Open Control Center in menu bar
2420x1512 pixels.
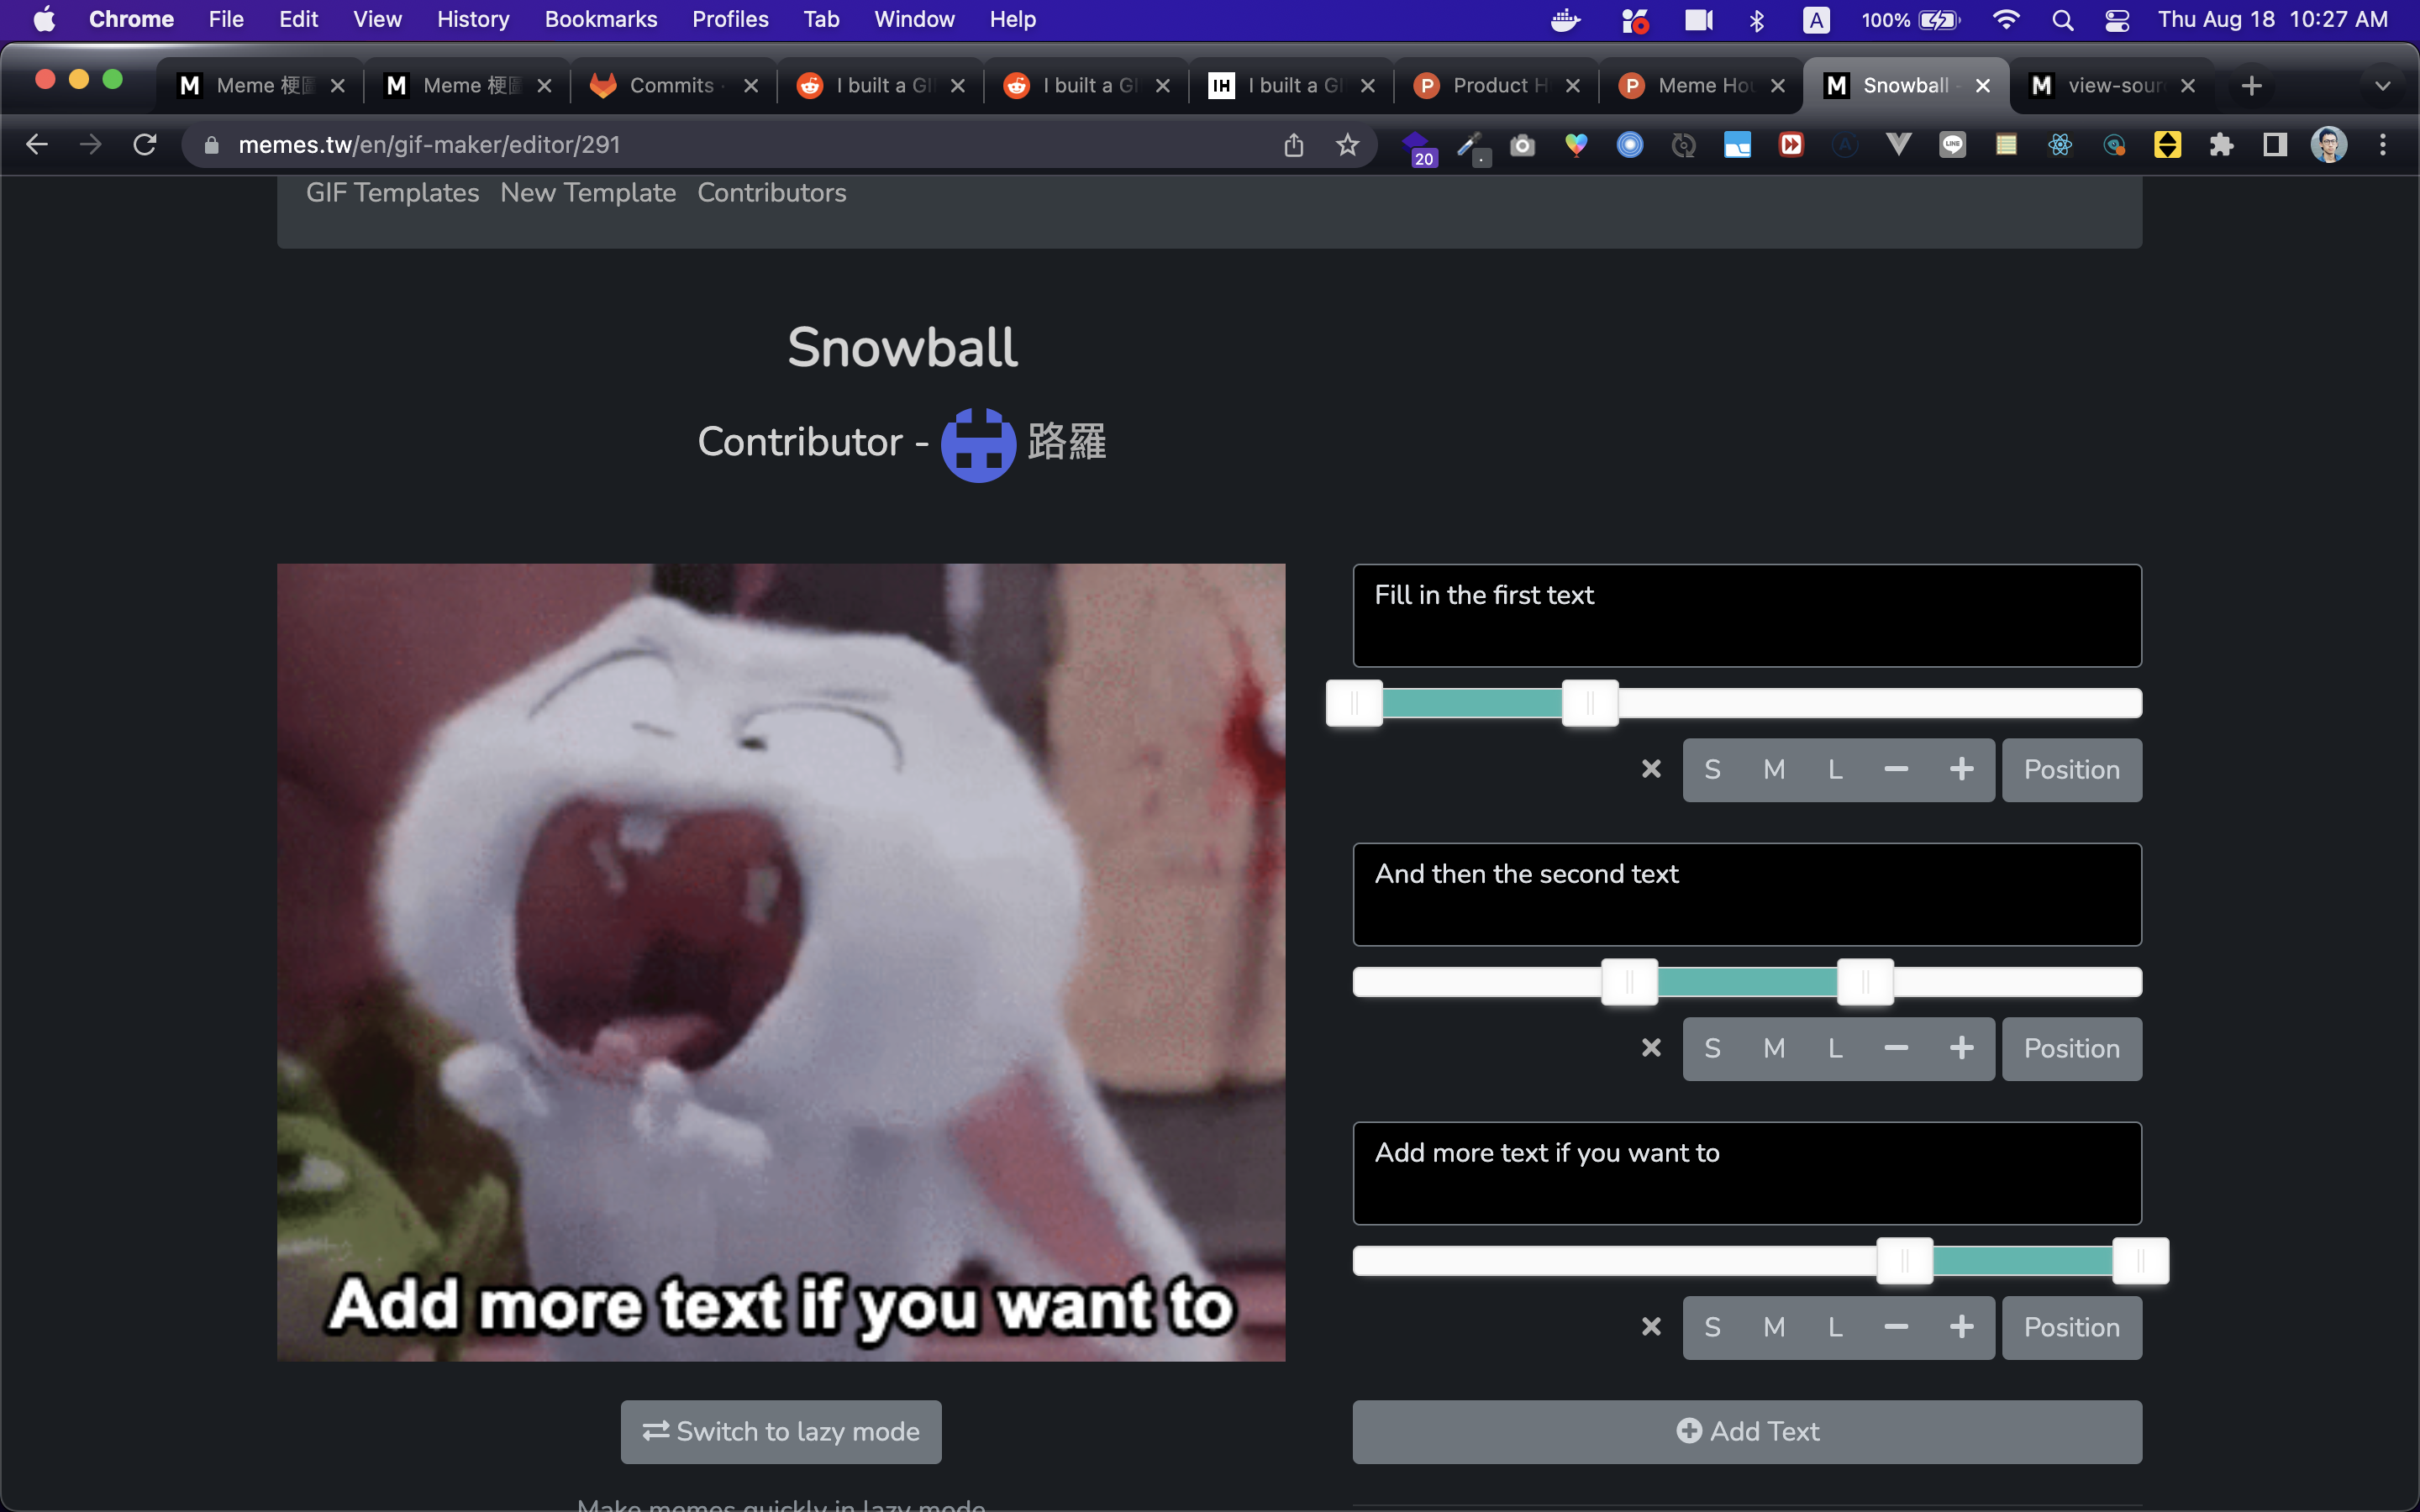point(2117,20)
